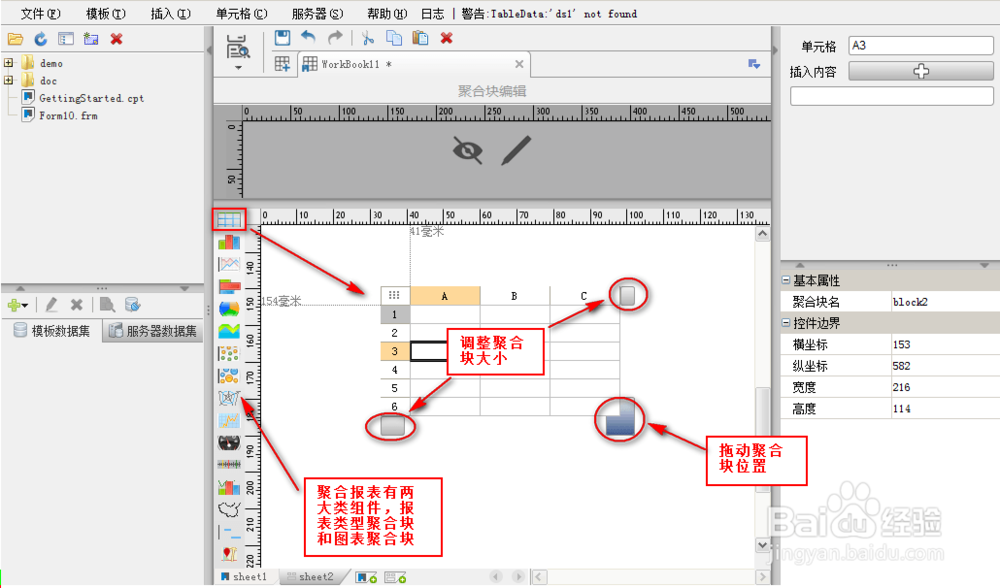The width and height of the screenshot is (1000, 588).
Task: Edit dataset with the pencil icon in the dataset toolbar
Action: 52,305
